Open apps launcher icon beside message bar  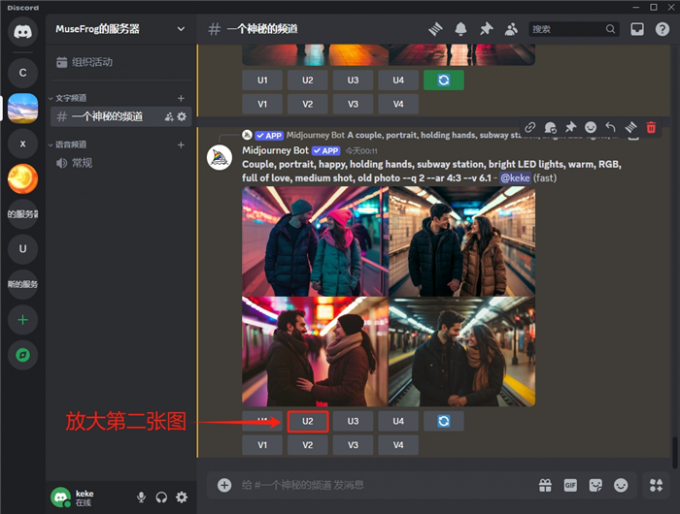[656, 485]
